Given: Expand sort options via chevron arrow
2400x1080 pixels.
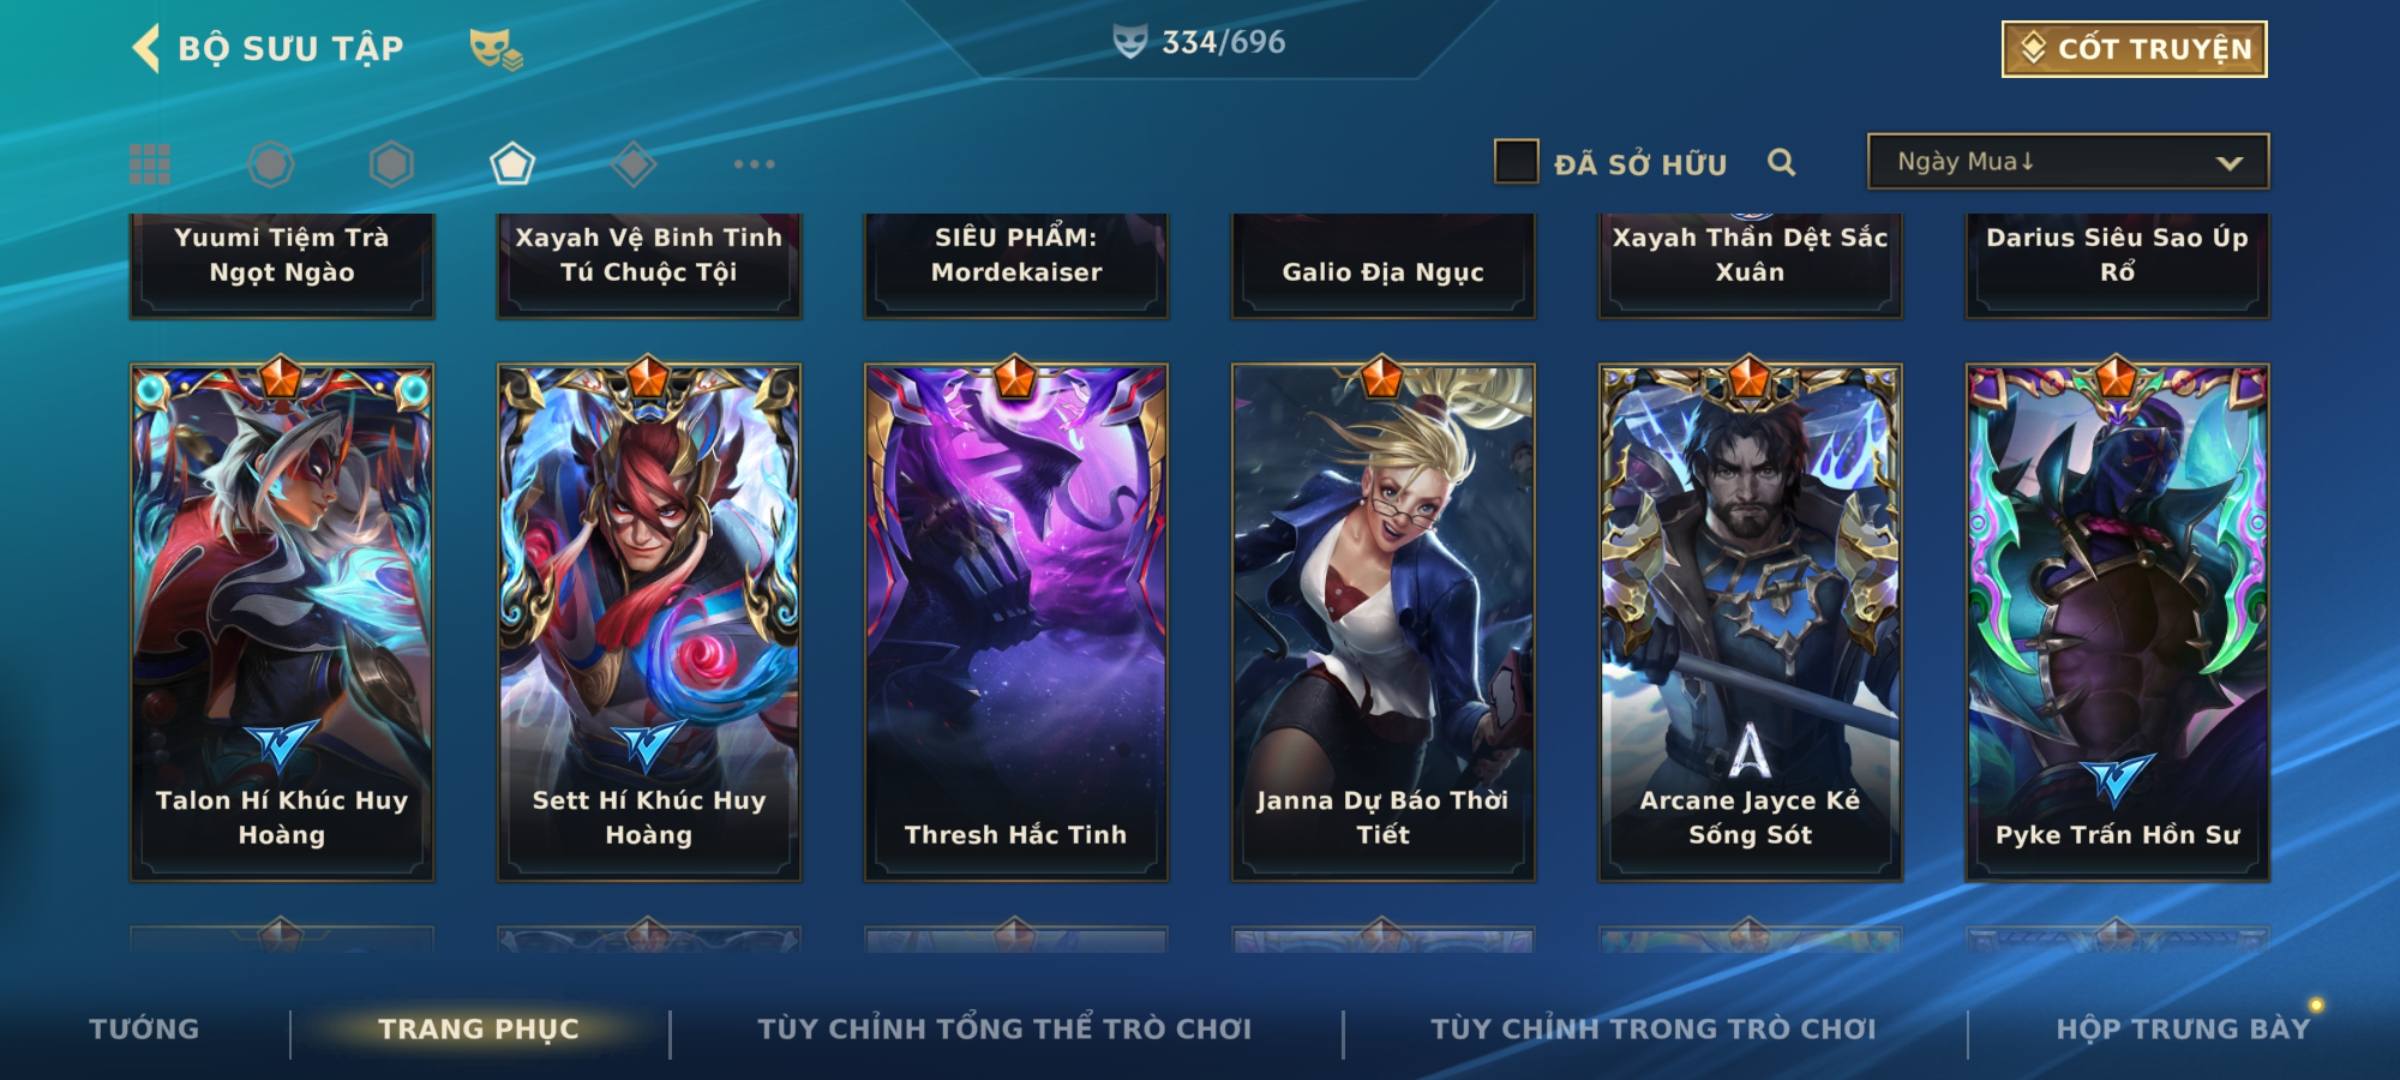Looking at the screenshot, I should [x=2229, y=163].
